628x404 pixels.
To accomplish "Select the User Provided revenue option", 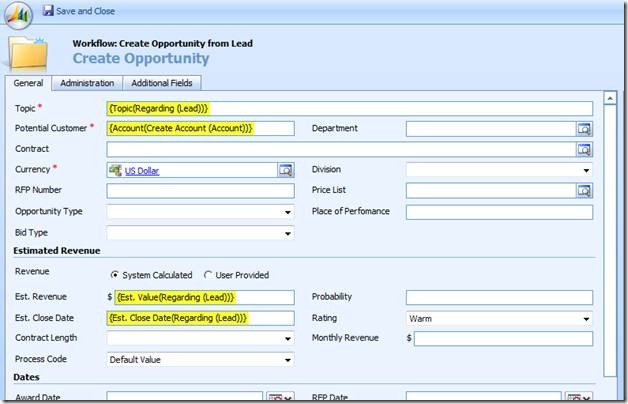I will coord(208,275).
